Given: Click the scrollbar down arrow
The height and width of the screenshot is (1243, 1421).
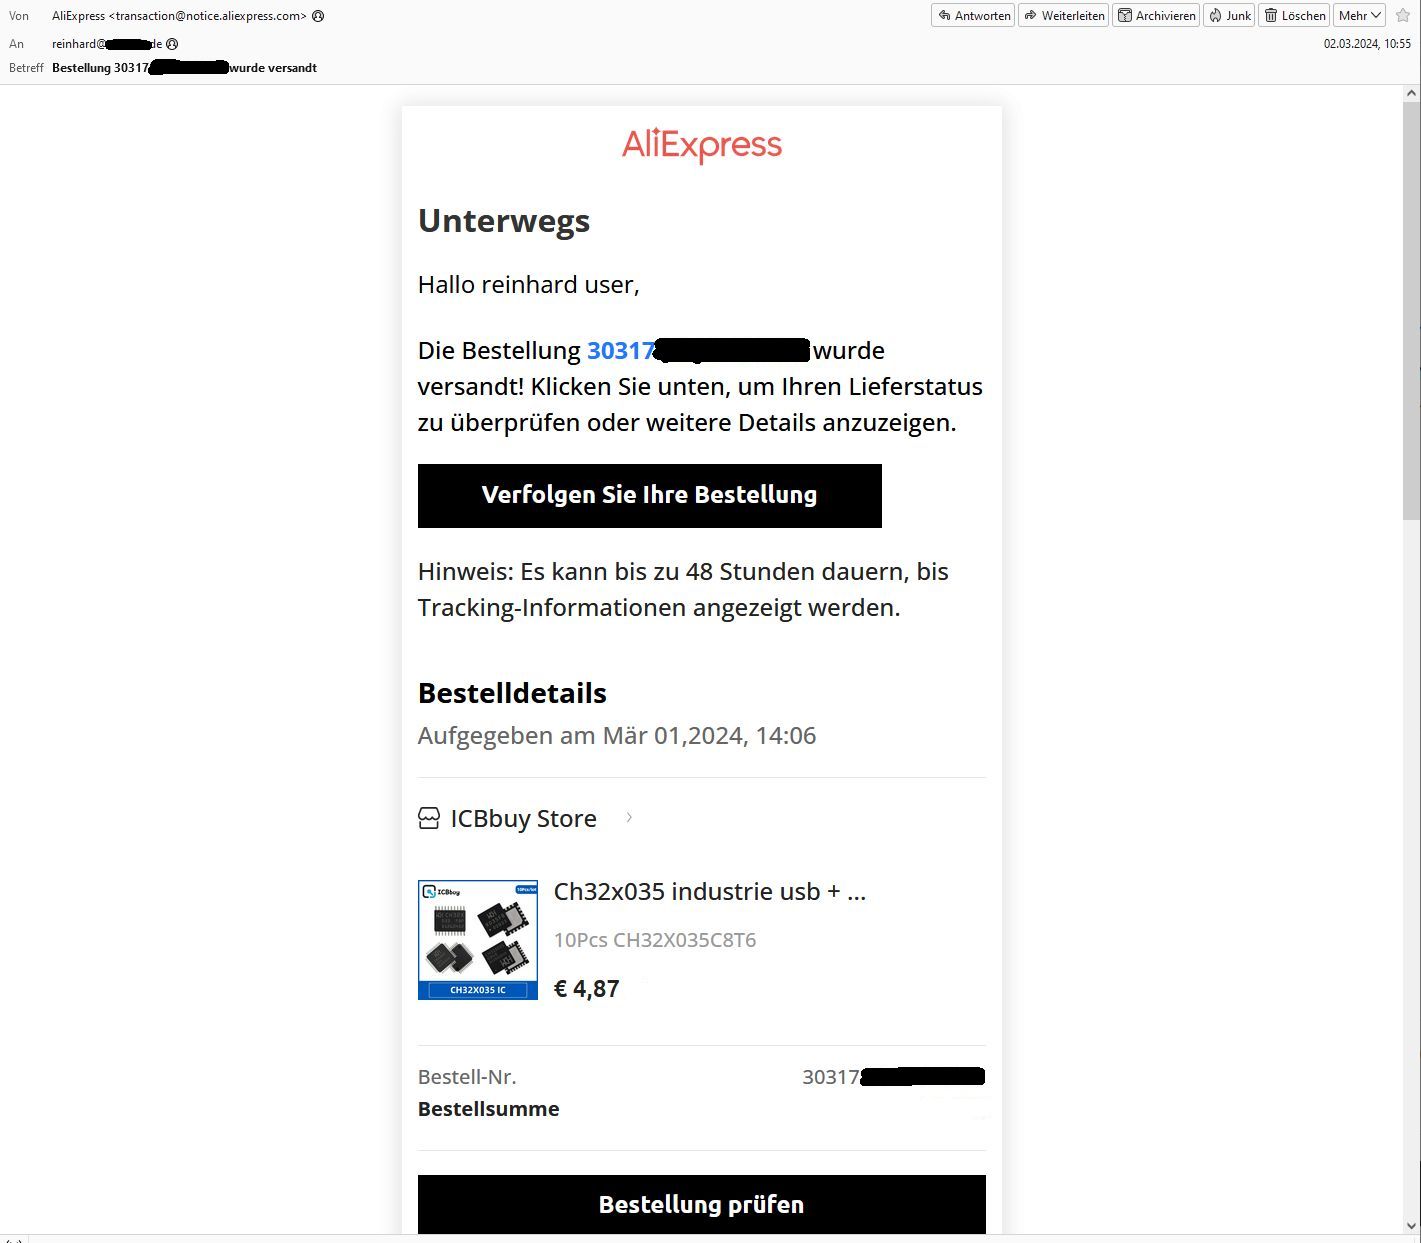Looking at the screenshot, I should pos(1412,1226).
